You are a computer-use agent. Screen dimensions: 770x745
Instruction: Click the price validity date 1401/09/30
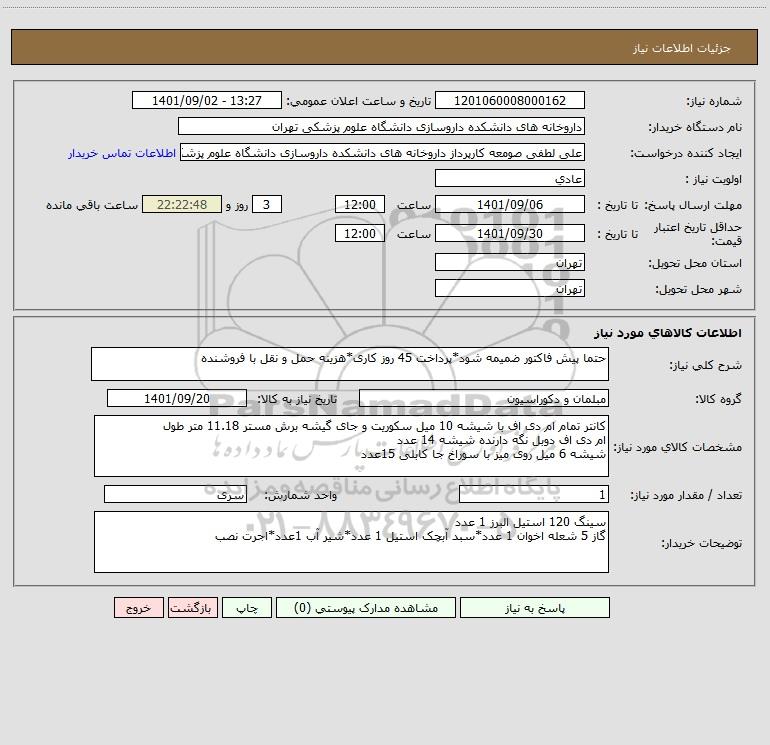click(x=510, y=233)
